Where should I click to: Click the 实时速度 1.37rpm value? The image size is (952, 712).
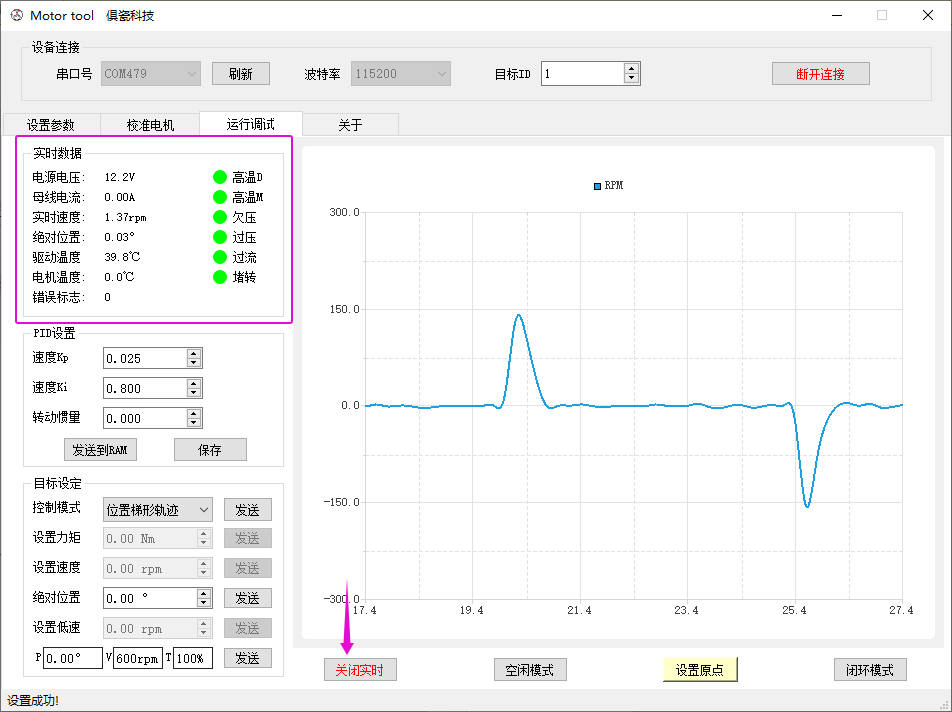[125, 217]
